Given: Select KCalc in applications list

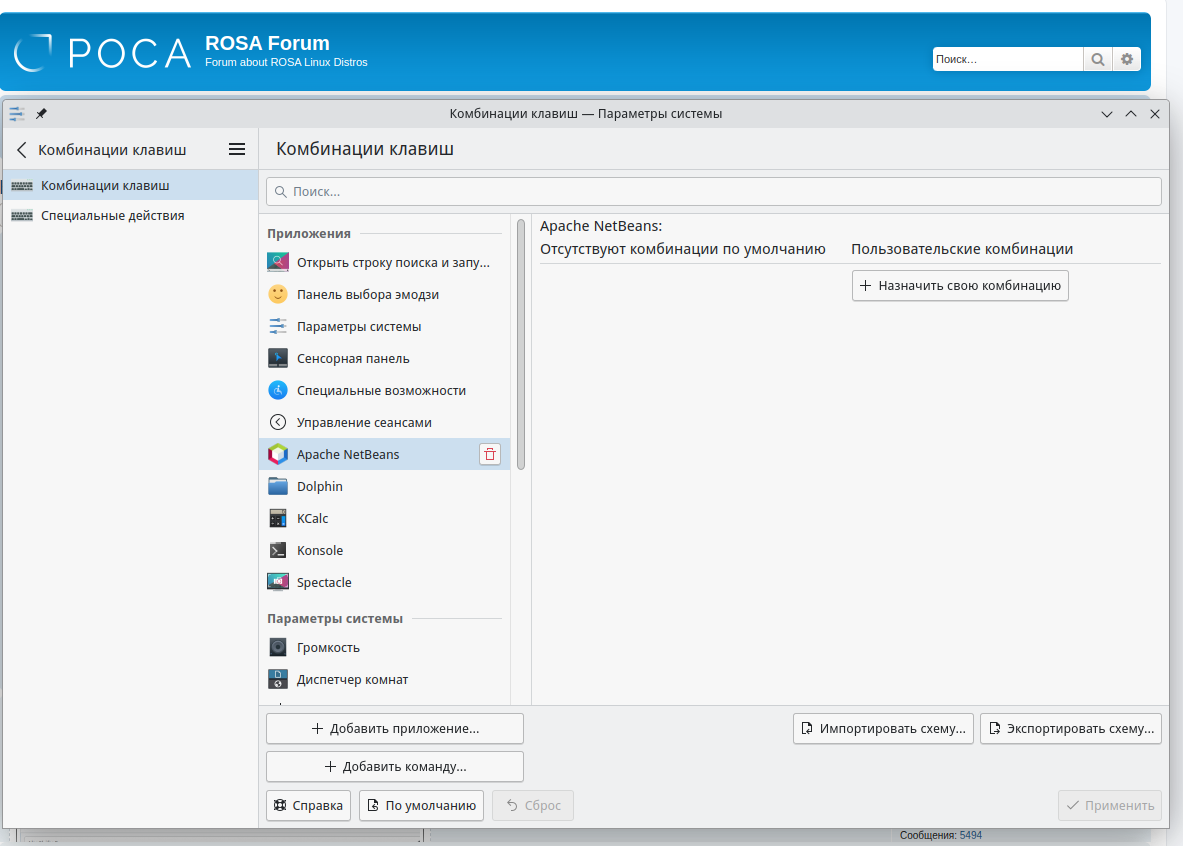Looking at the screenshot, I should pyautogui.click(x=385, y=518).
